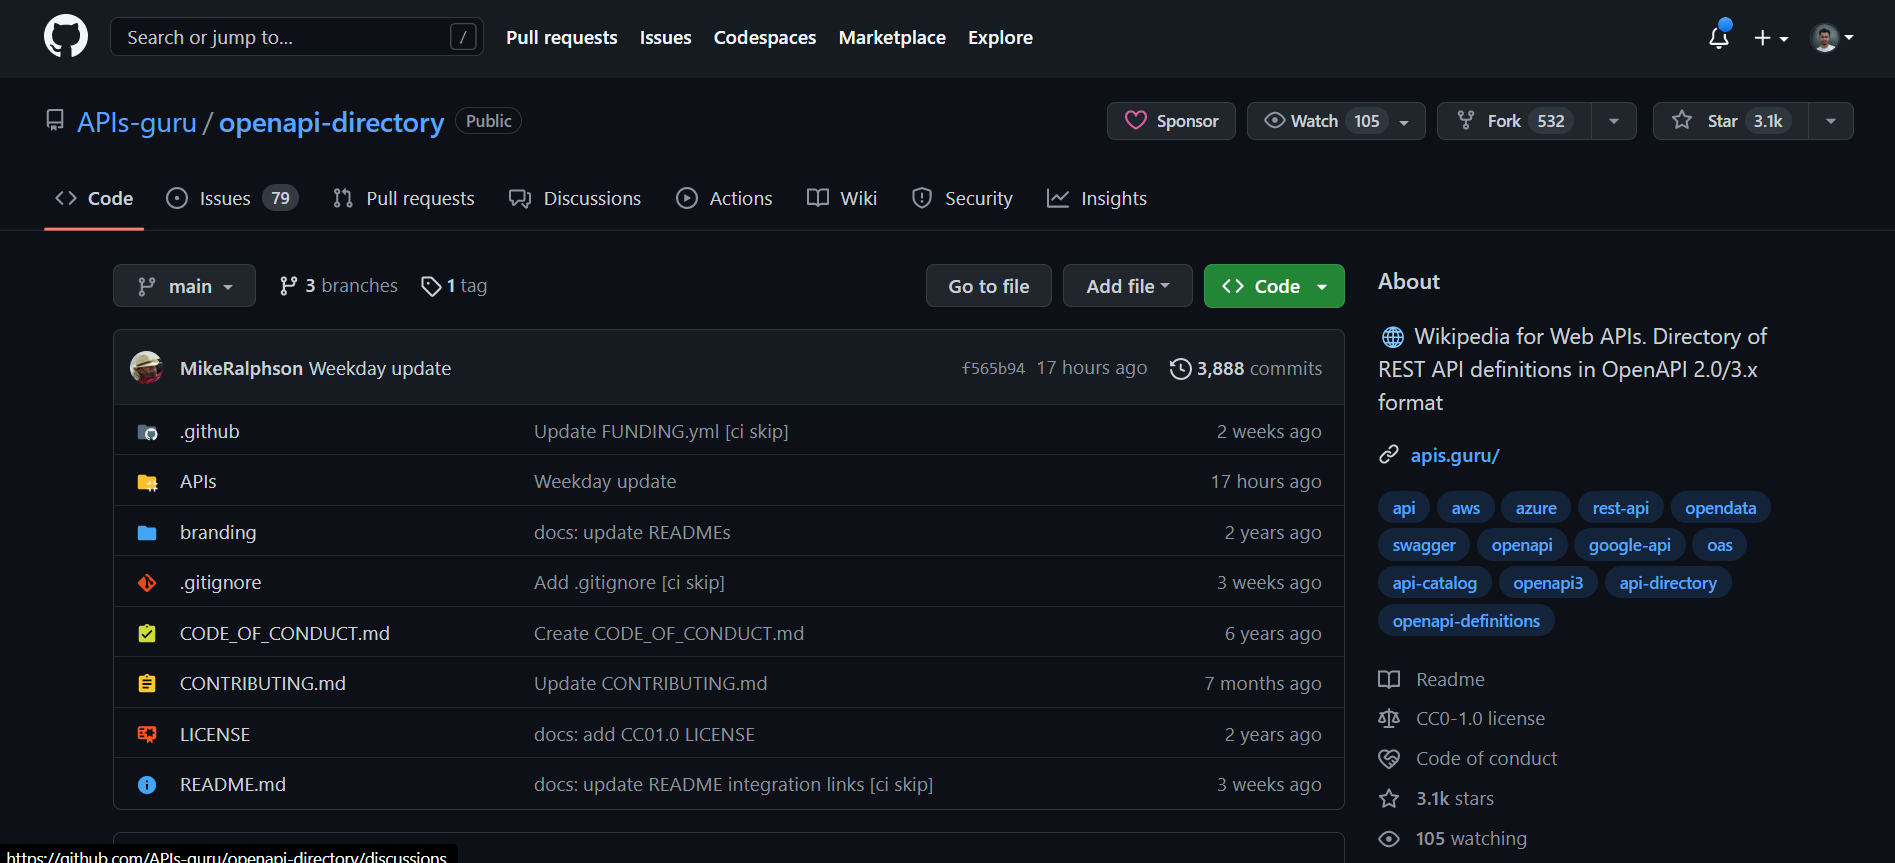Screen dimensions: 1895x863
Task: Open the Discussions tab
Action: [575, 199]
